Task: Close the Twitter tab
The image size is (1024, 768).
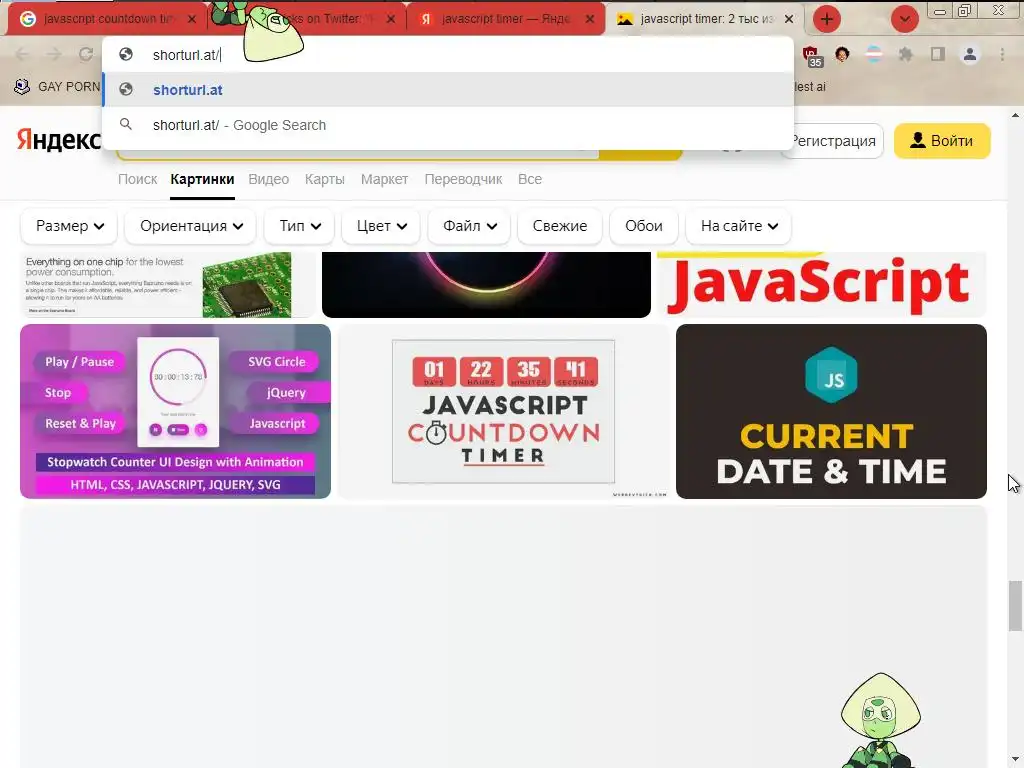Action: (x=391, y=19)
